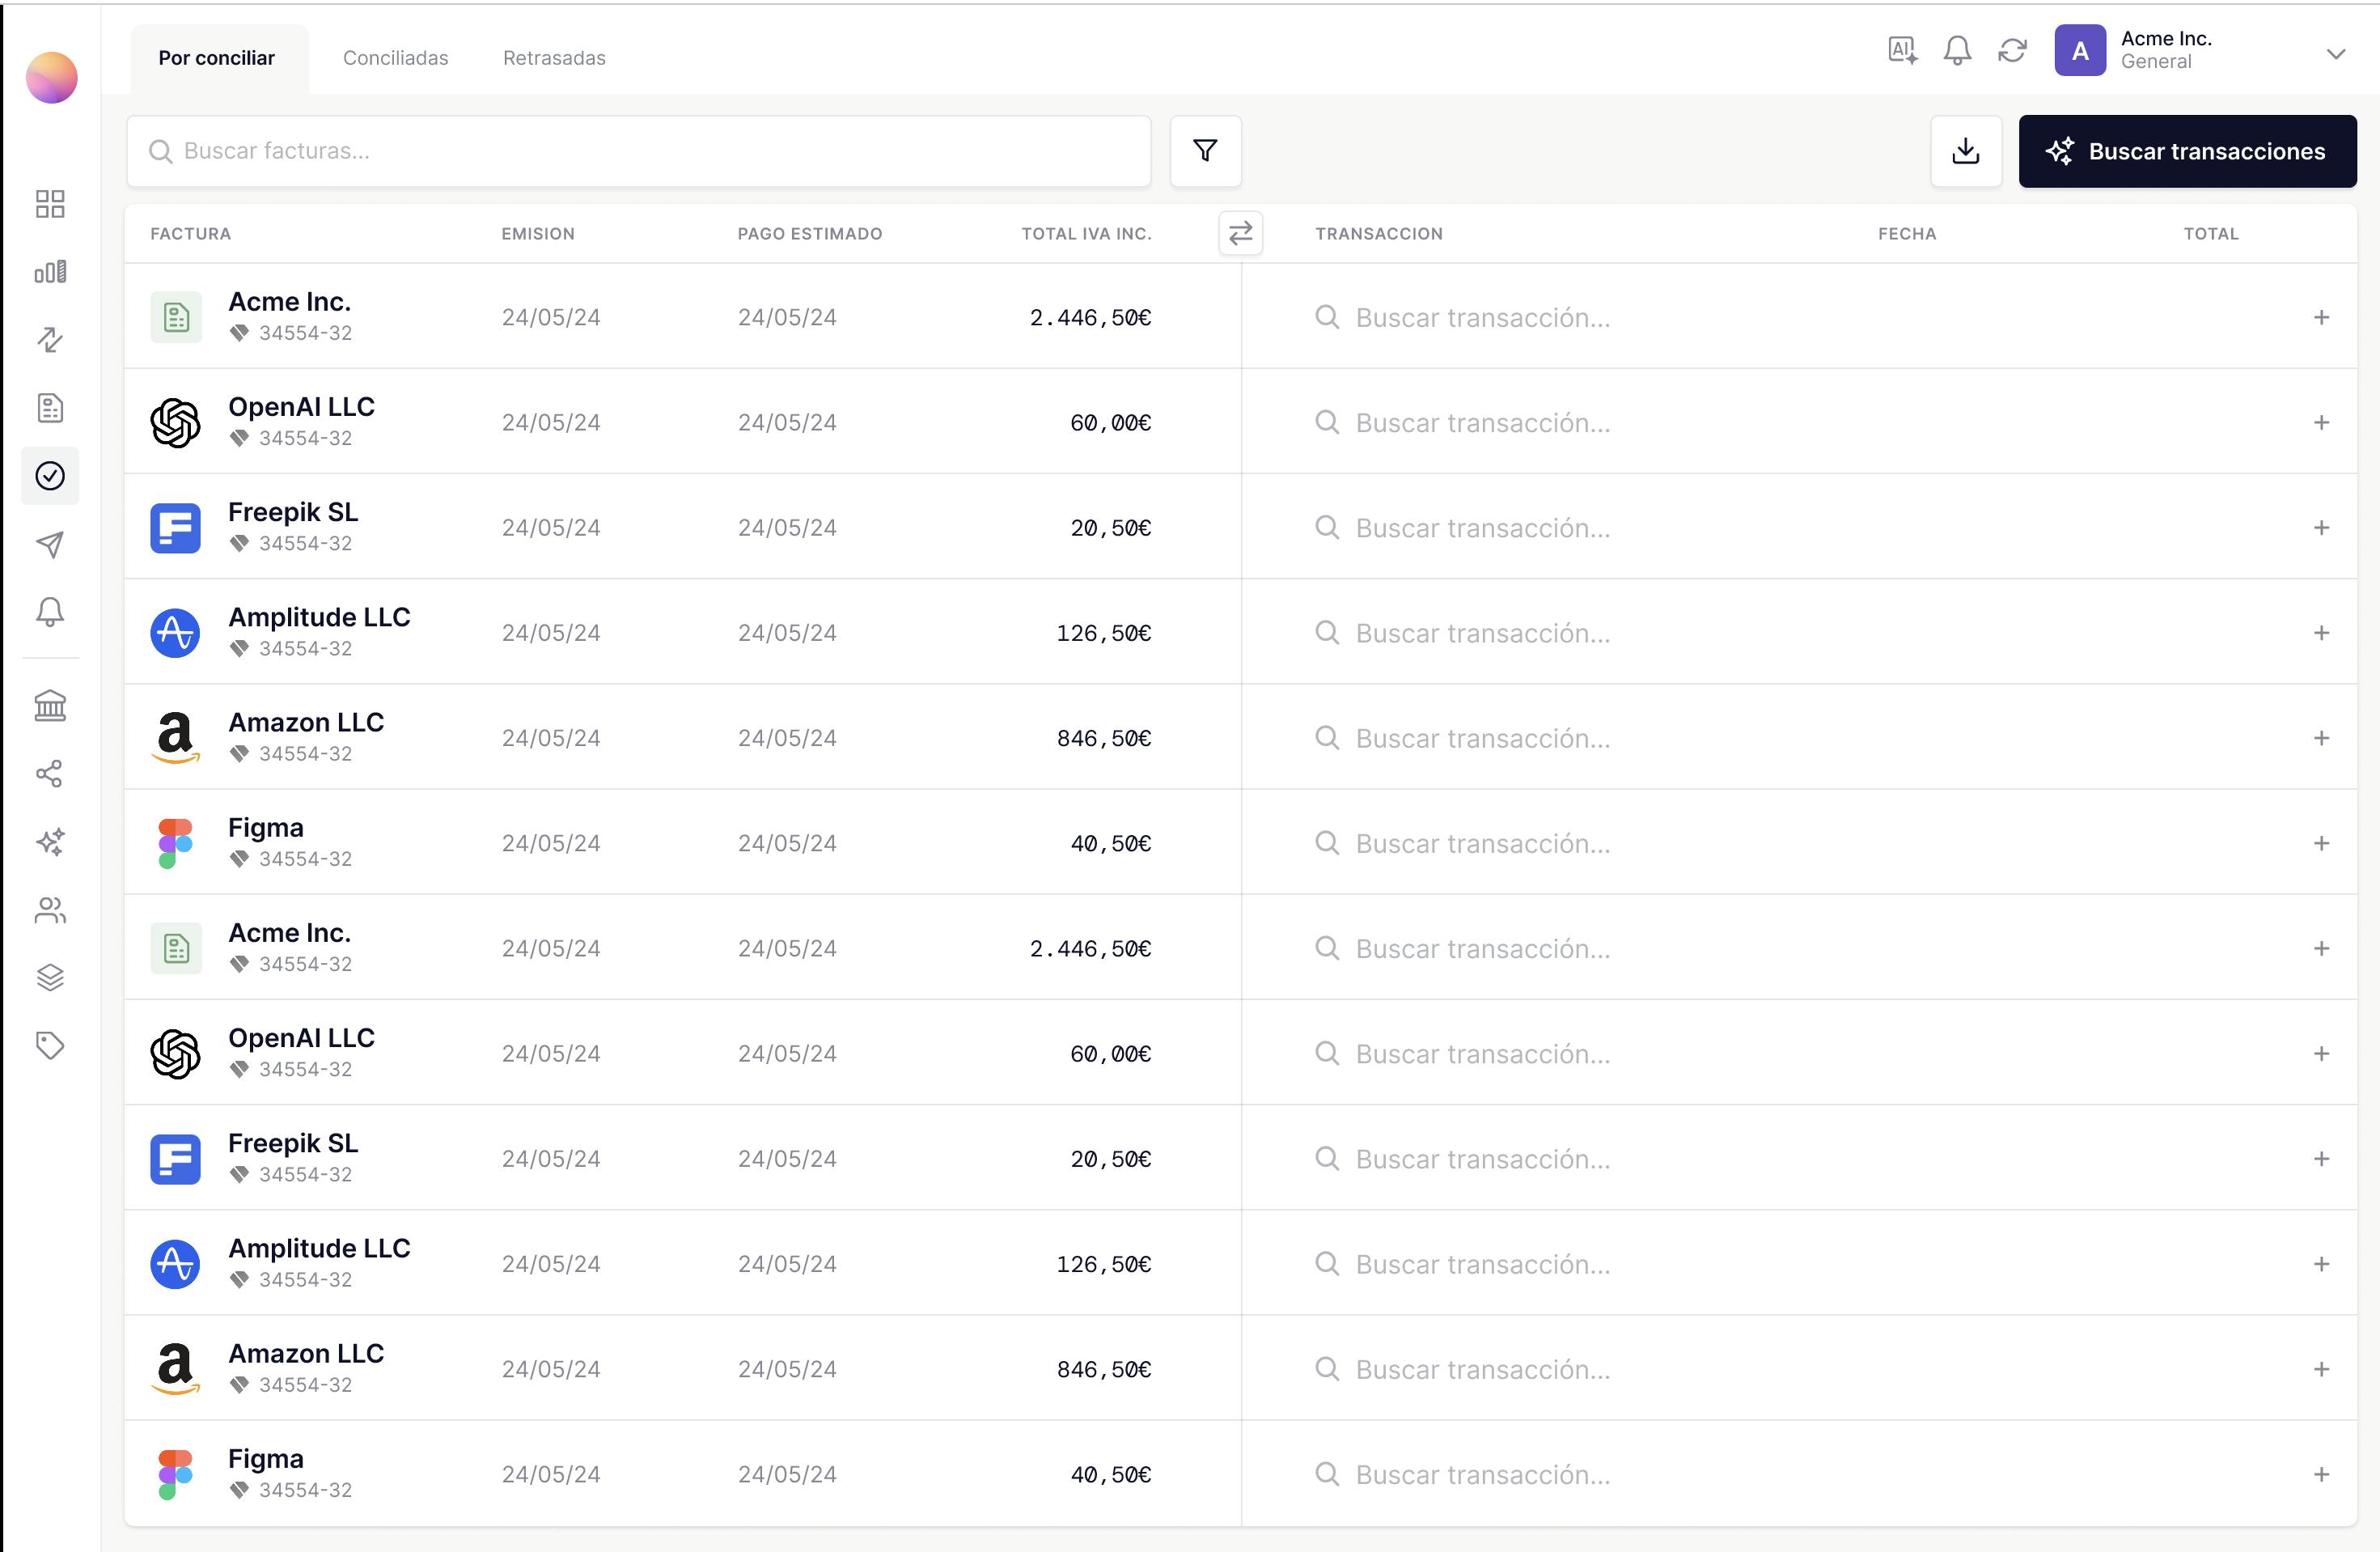Expand the first Acme Inc. row with plus
This screenshot has width=2380, height=1552.
point(2321,317)
